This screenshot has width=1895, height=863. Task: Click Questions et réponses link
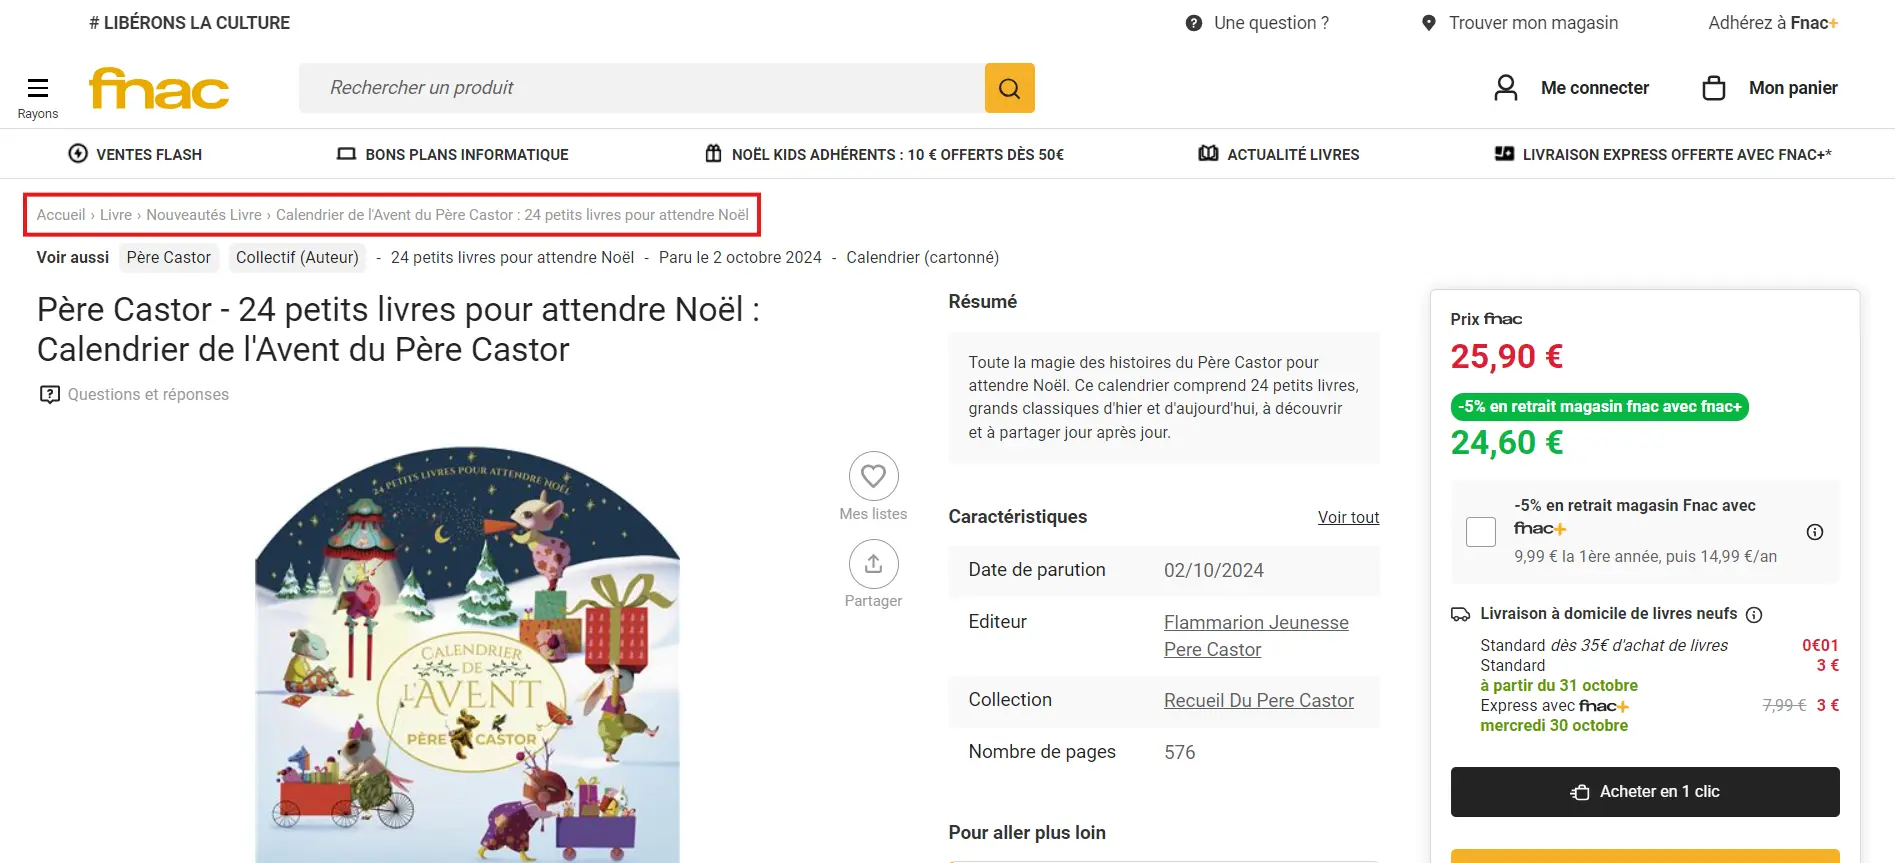click(x=148, y=395)
